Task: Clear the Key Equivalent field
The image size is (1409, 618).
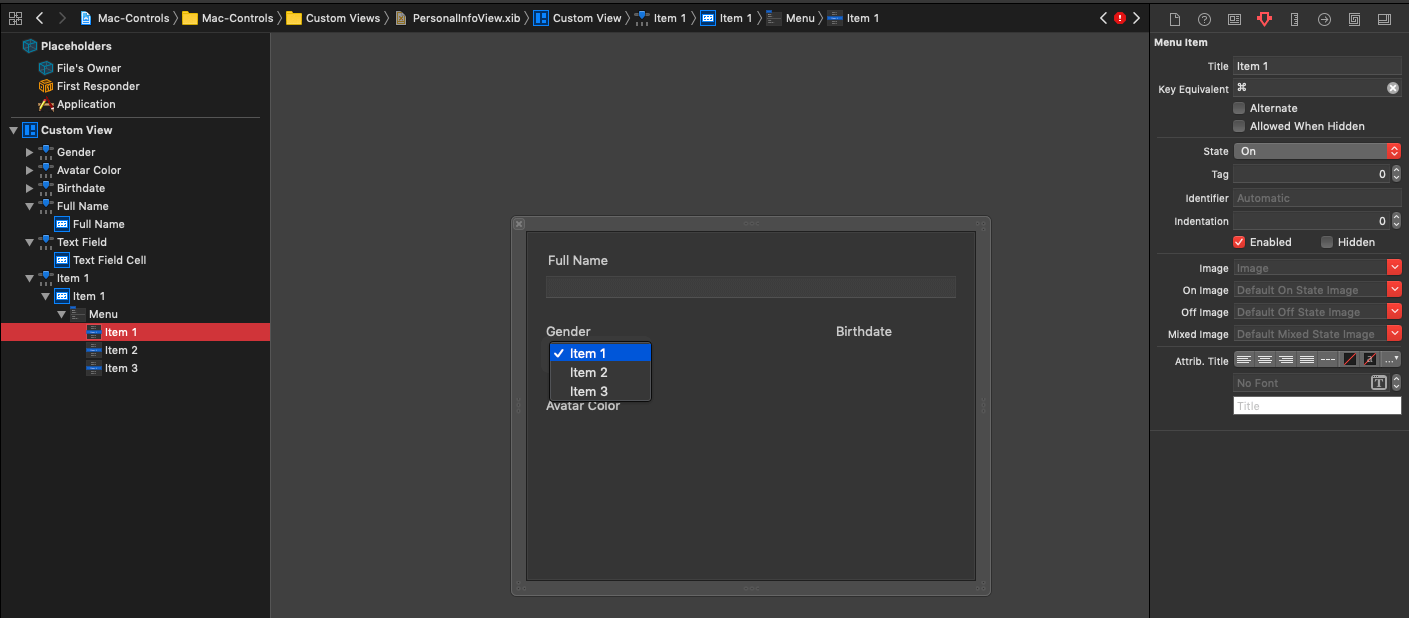Action: coord(1393,88)
